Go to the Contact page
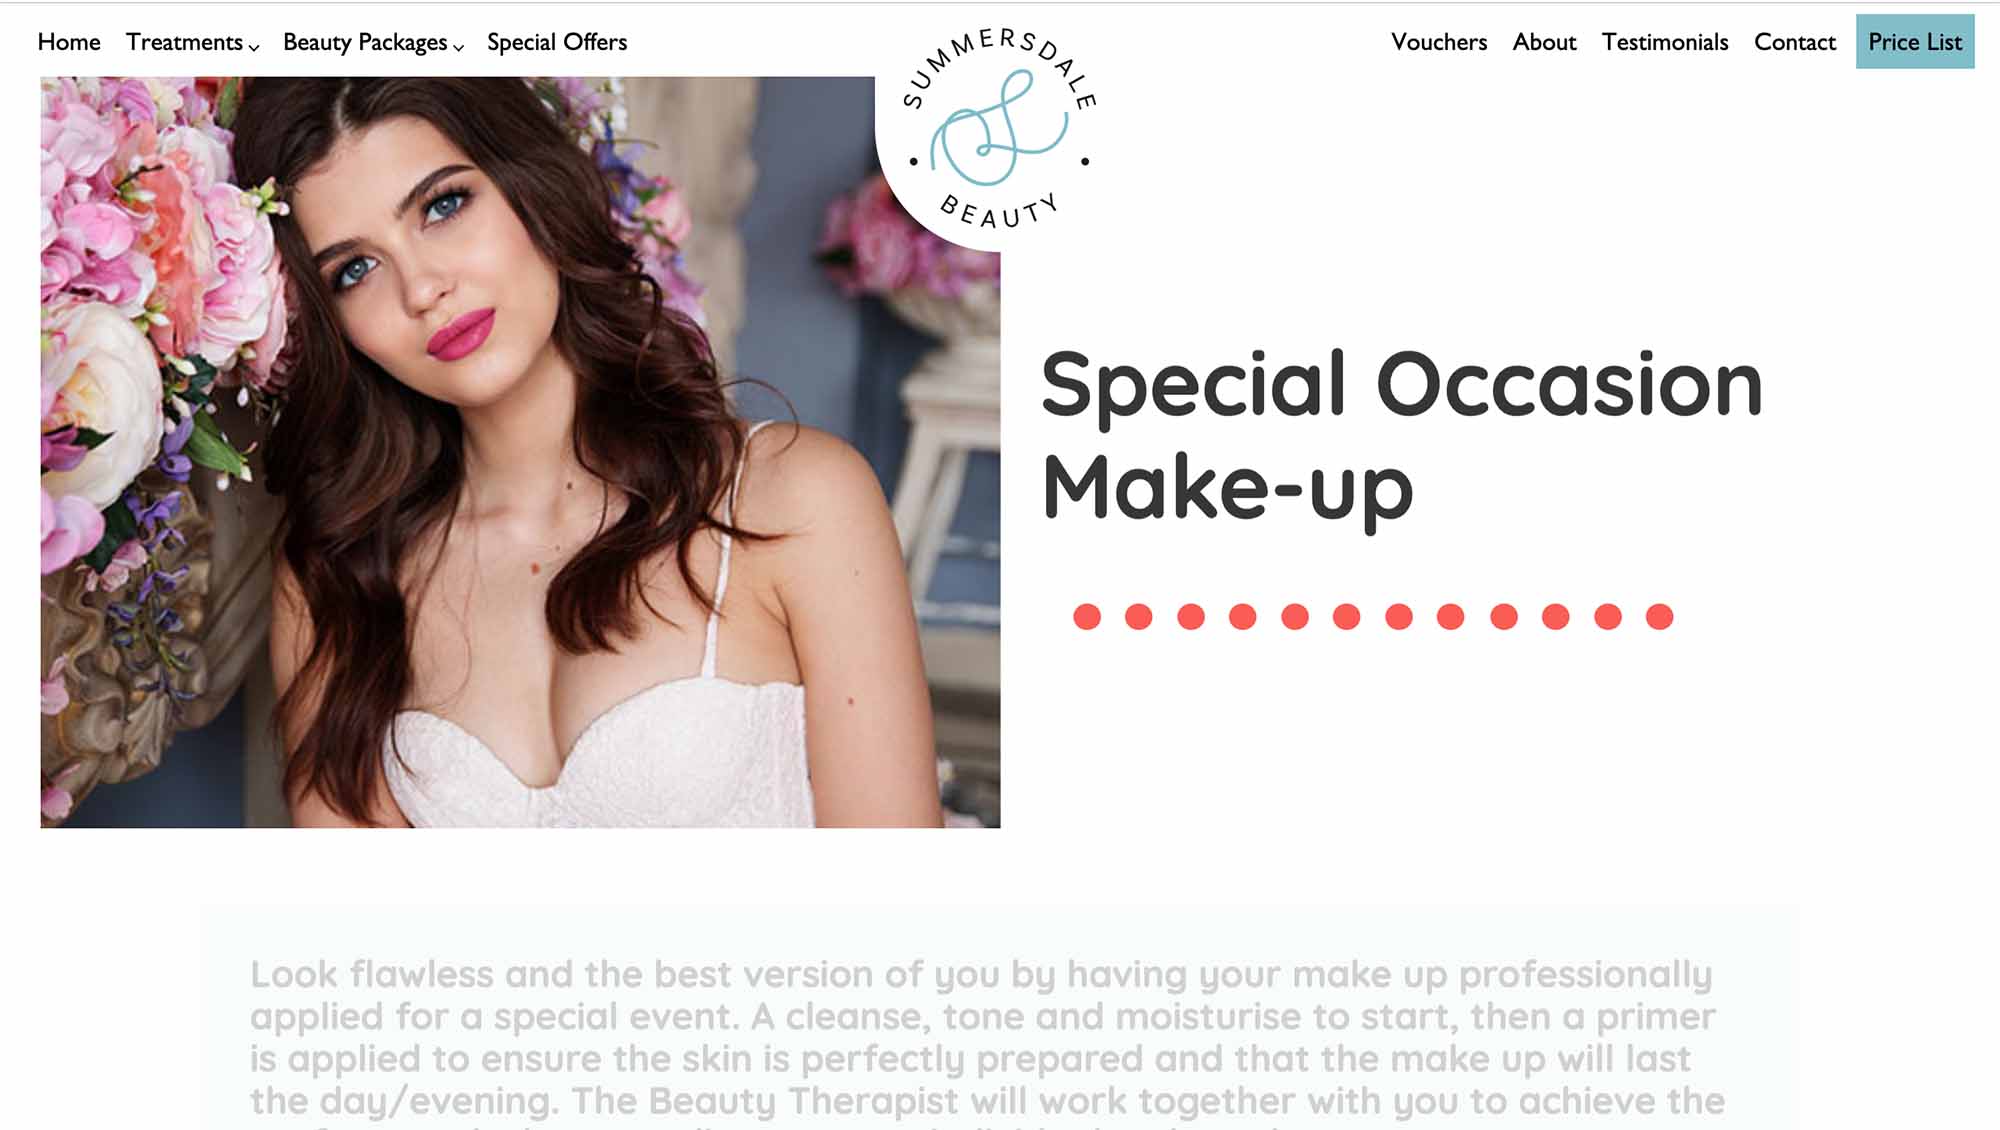This screenshot has width=2000, height=1130. pyautogui.click(x=1795, y=42)
